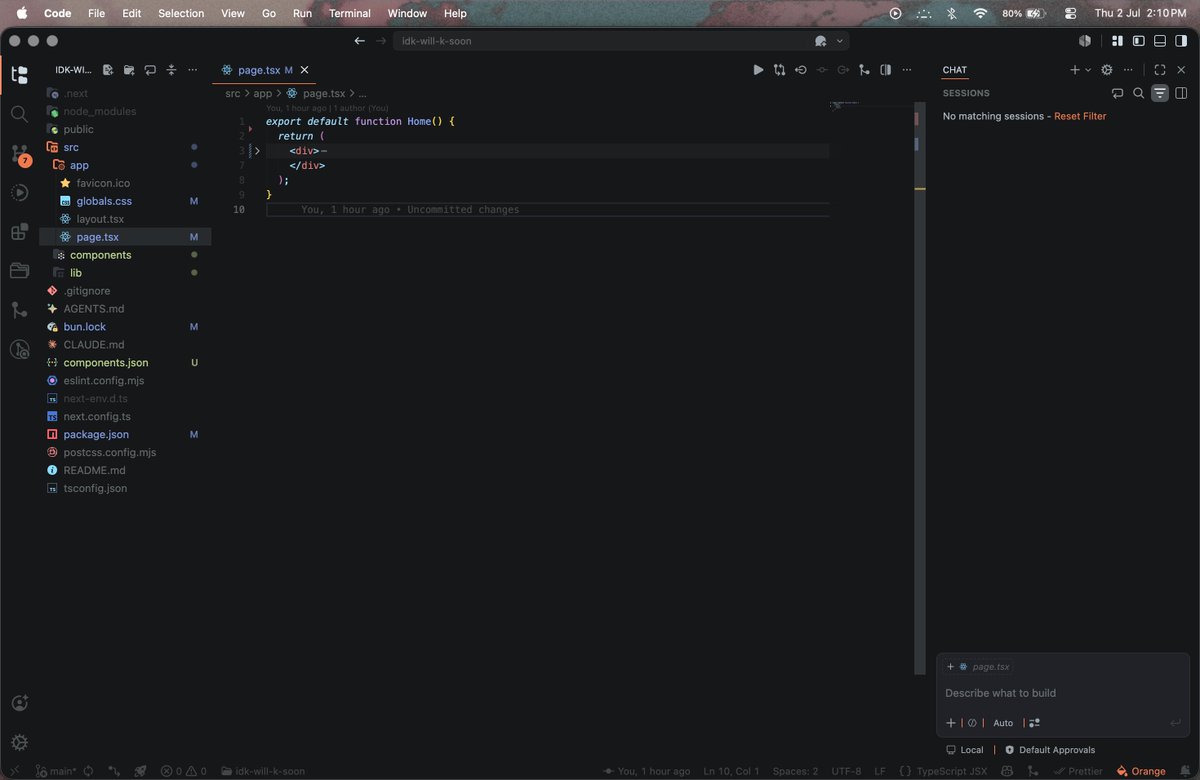Expand the node_modules folder
Image resolution: width=1200 pixels, height=780 pixels.
tap(99, 111)
